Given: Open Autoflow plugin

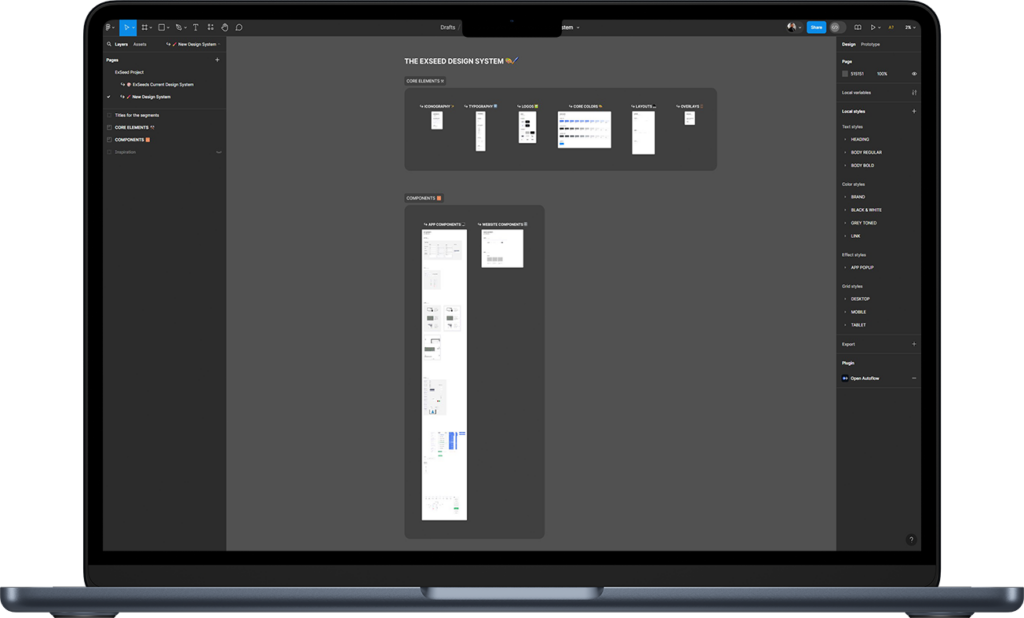Looking at the screenshot, I should [865, 378].
